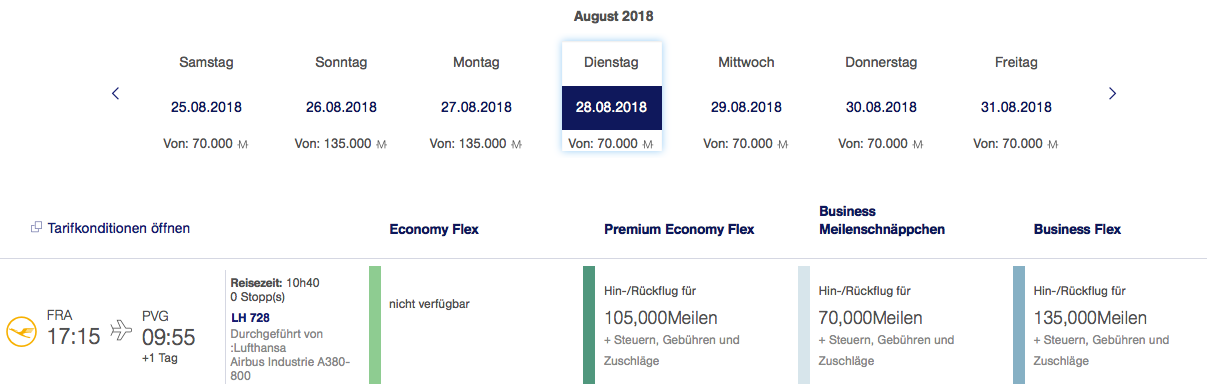Select Donnerstag 30.08.2018 date

tap(881, 99)
